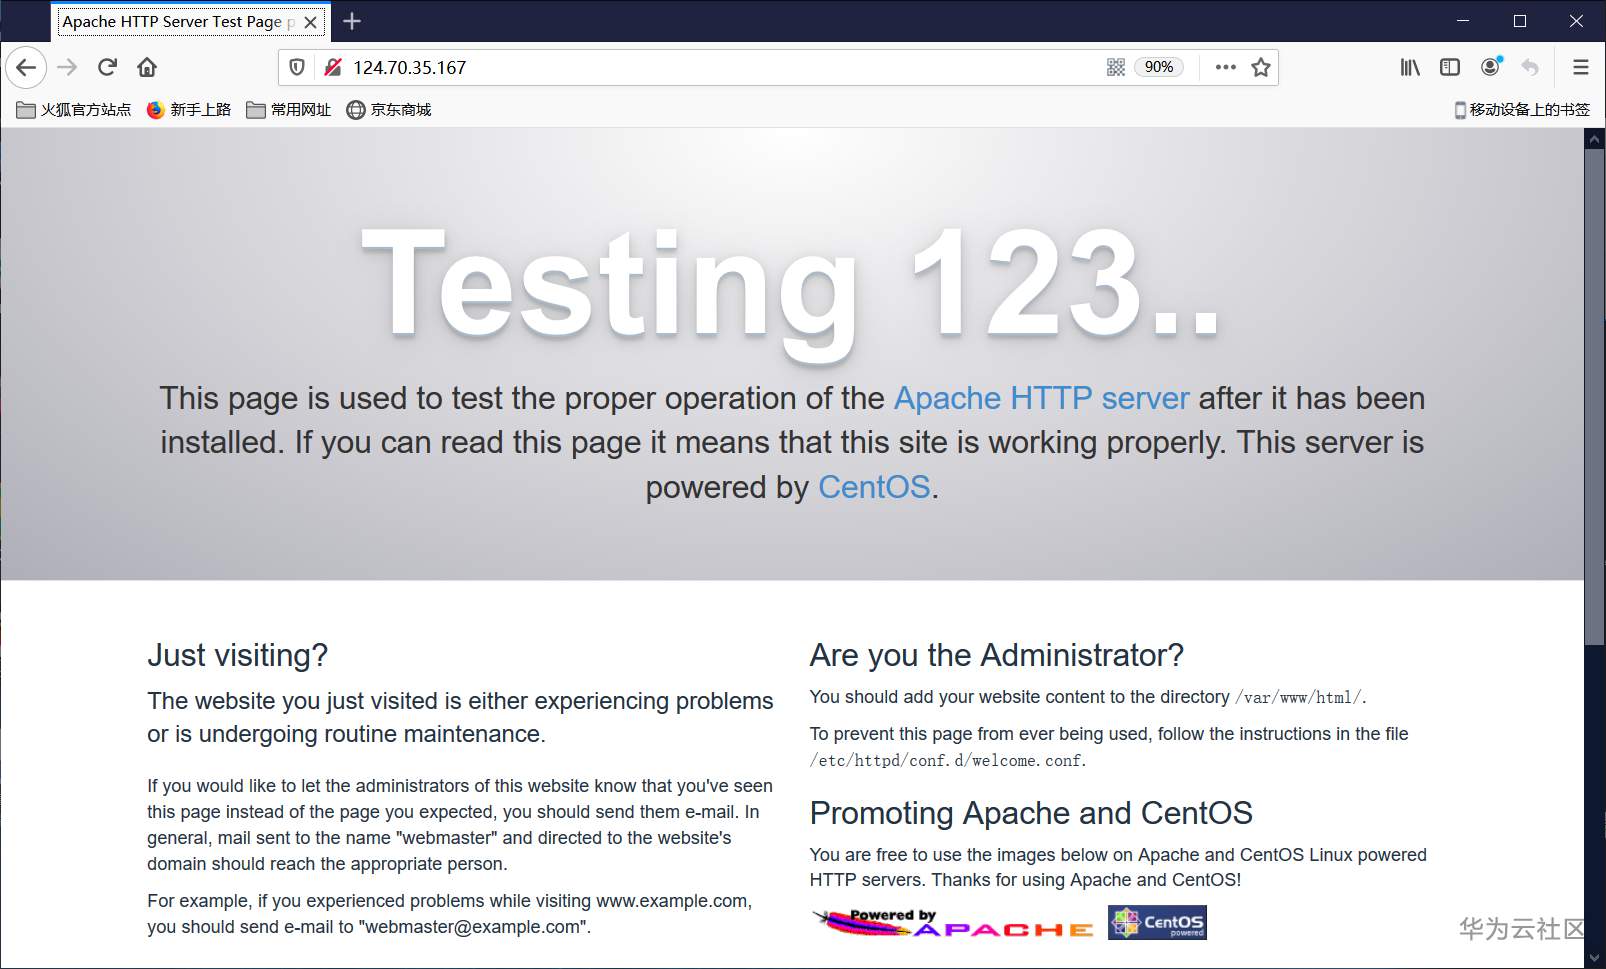Click the page's vertical scrollbar thumb

point(1595,397)
